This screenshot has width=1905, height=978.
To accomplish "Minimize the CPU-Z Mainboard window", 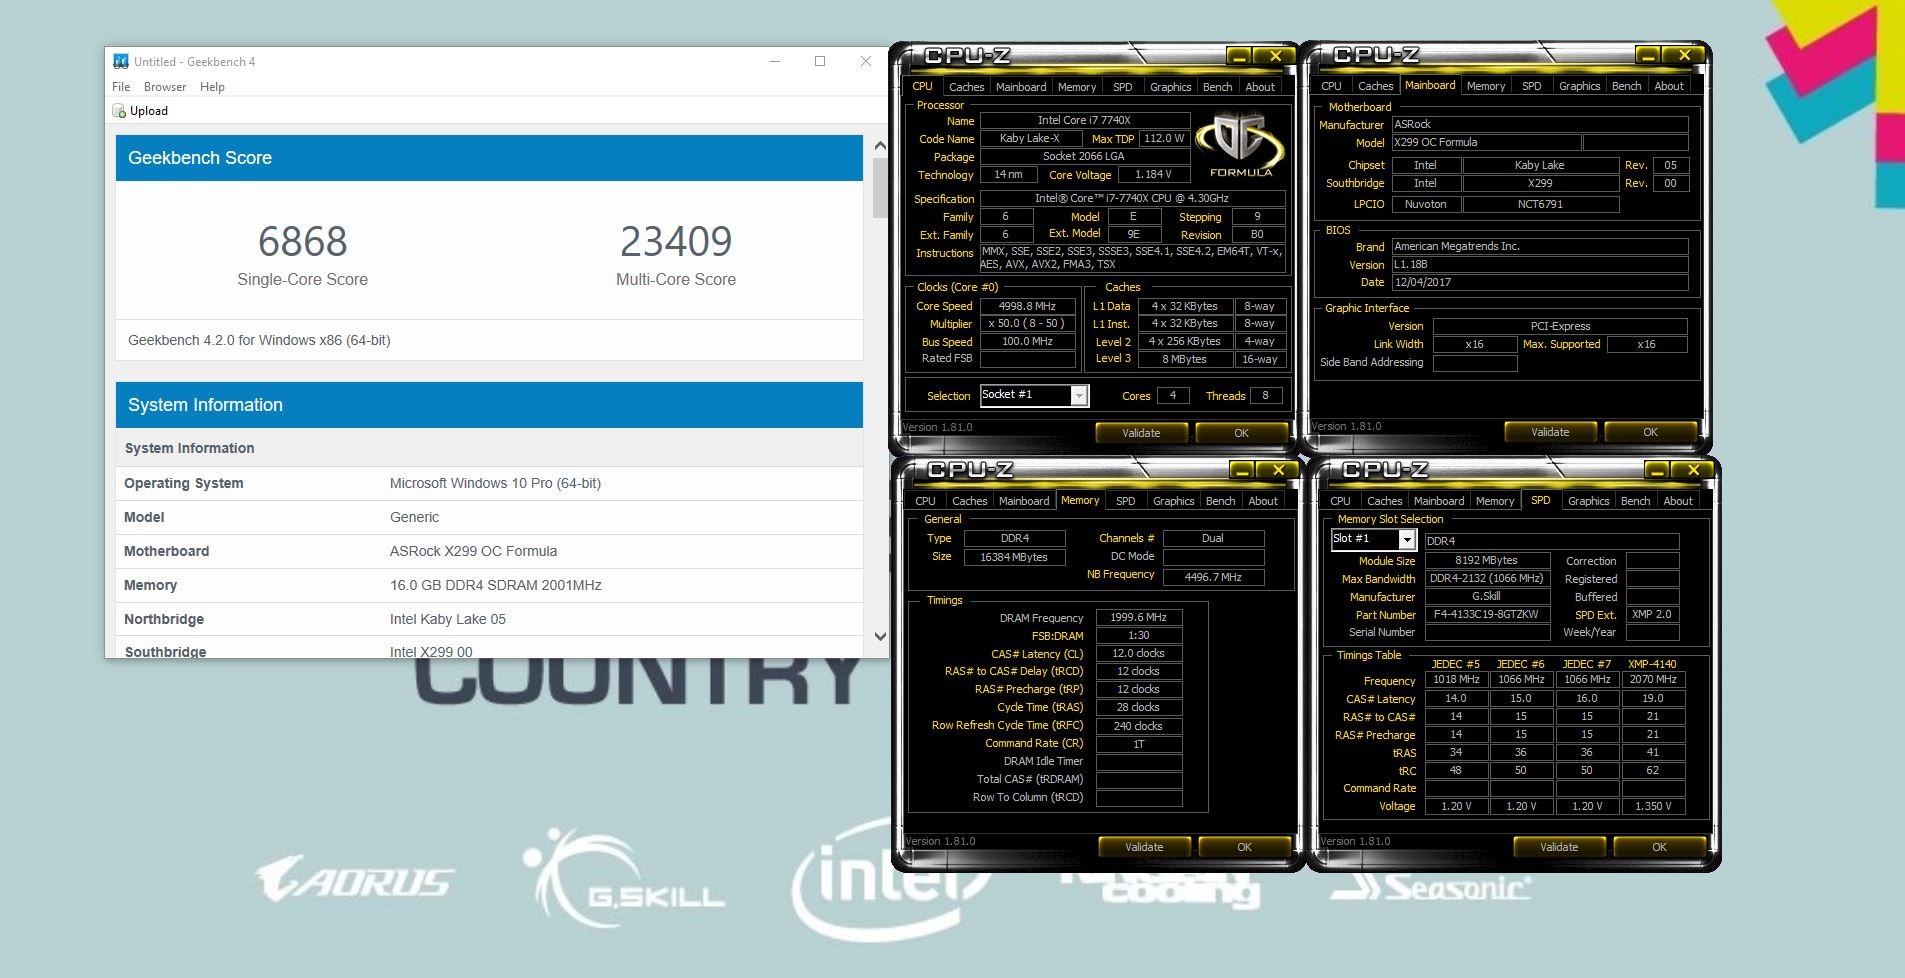I will pyautogui.click(x=1648, y=55).
